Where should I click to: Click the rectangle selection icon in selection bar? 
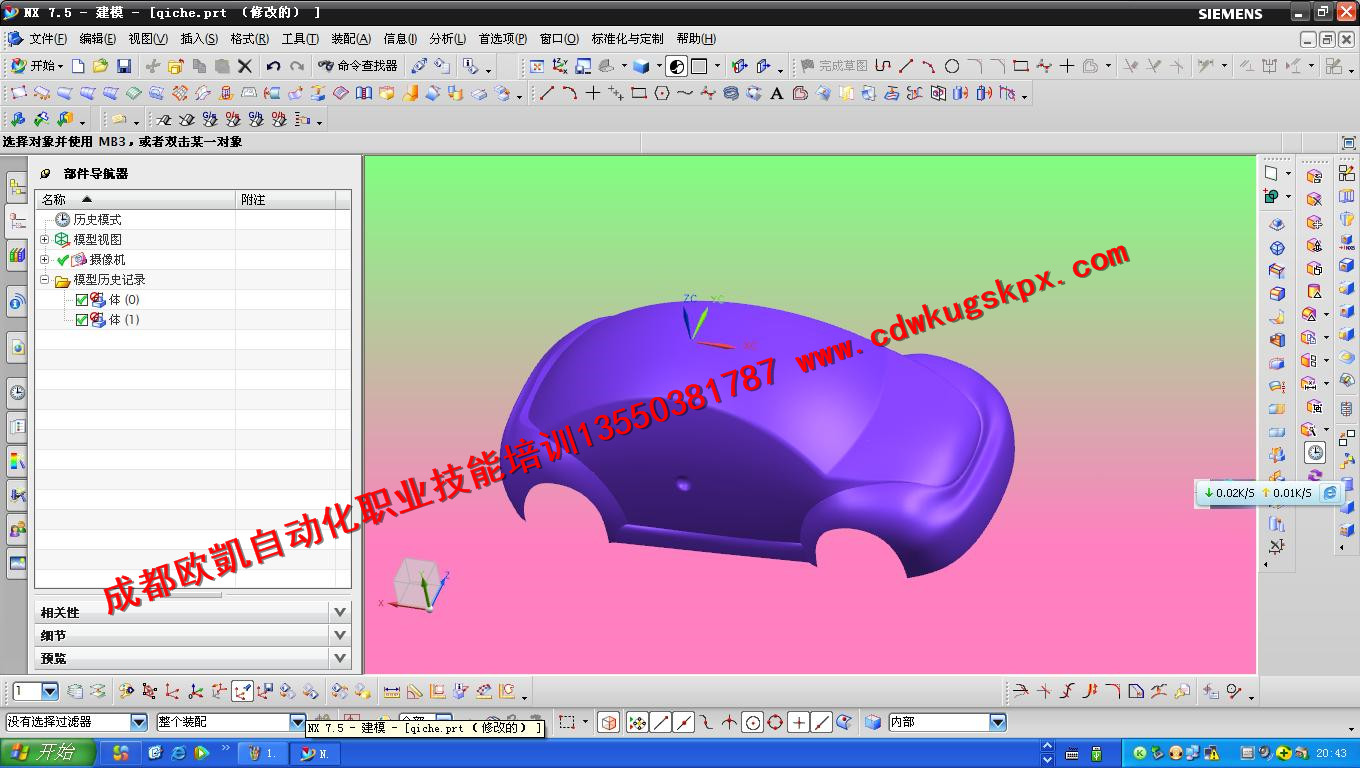(567, 722)
